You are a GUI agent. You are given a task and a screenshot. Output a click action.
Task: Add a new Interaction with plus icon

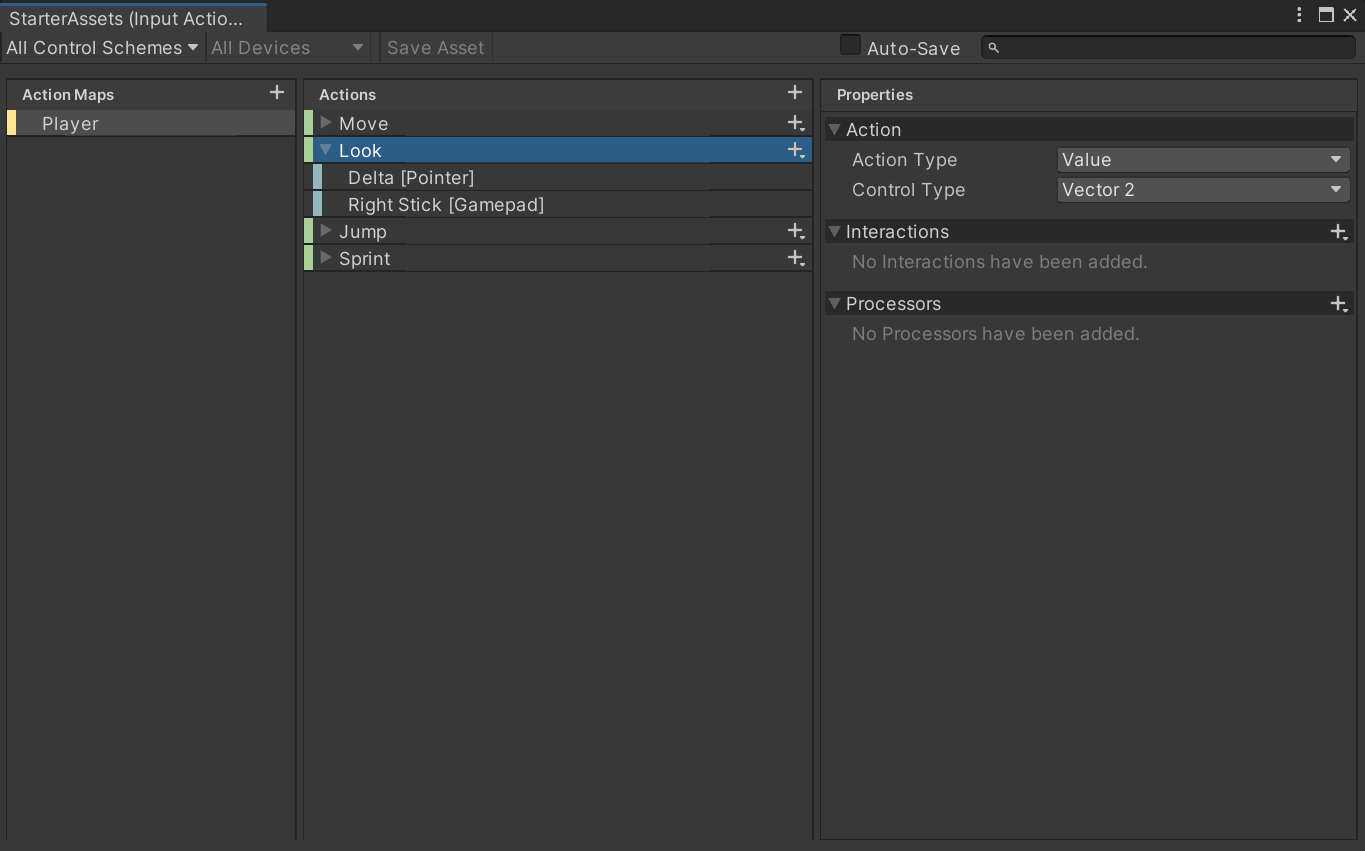(1339, 232)
